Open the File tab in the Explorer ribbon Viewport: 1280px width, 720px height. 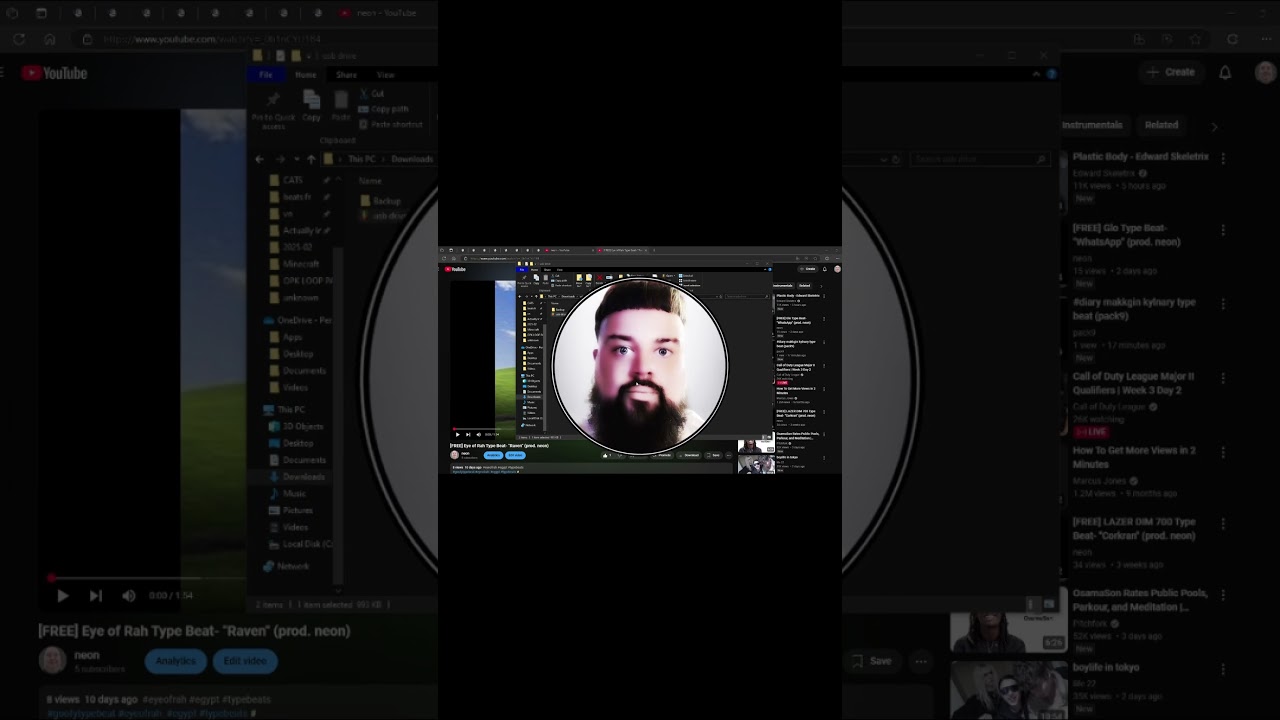click(266, 75)
